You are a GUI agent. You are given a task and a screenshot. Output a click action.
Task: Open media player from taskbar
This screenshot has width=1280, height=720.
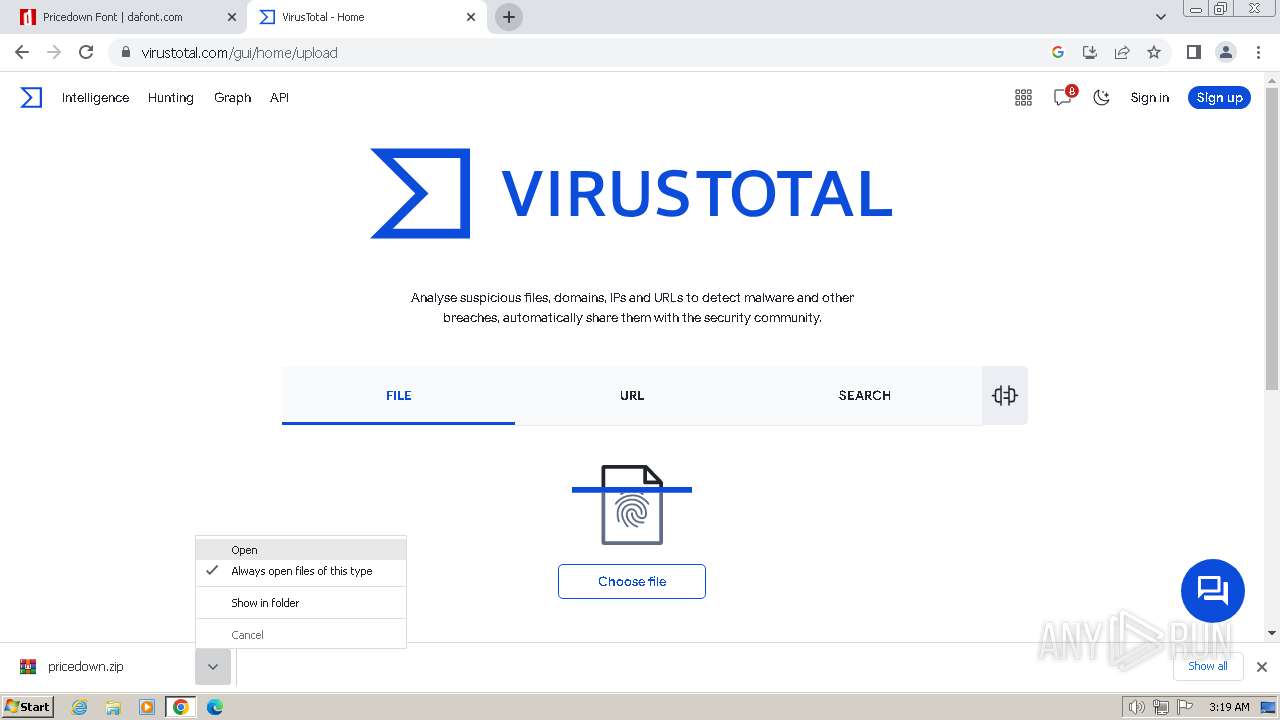147,707
